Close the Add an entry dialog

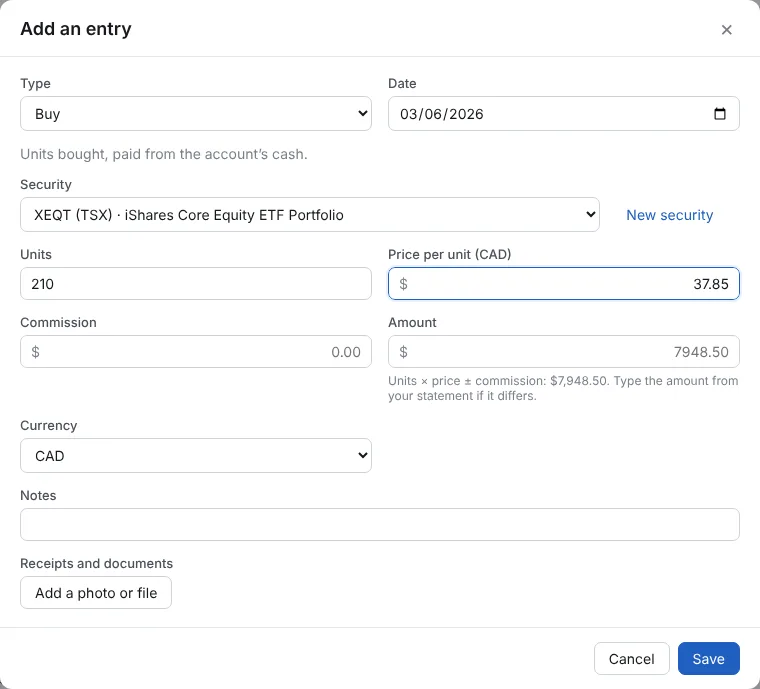click(726, 30)
